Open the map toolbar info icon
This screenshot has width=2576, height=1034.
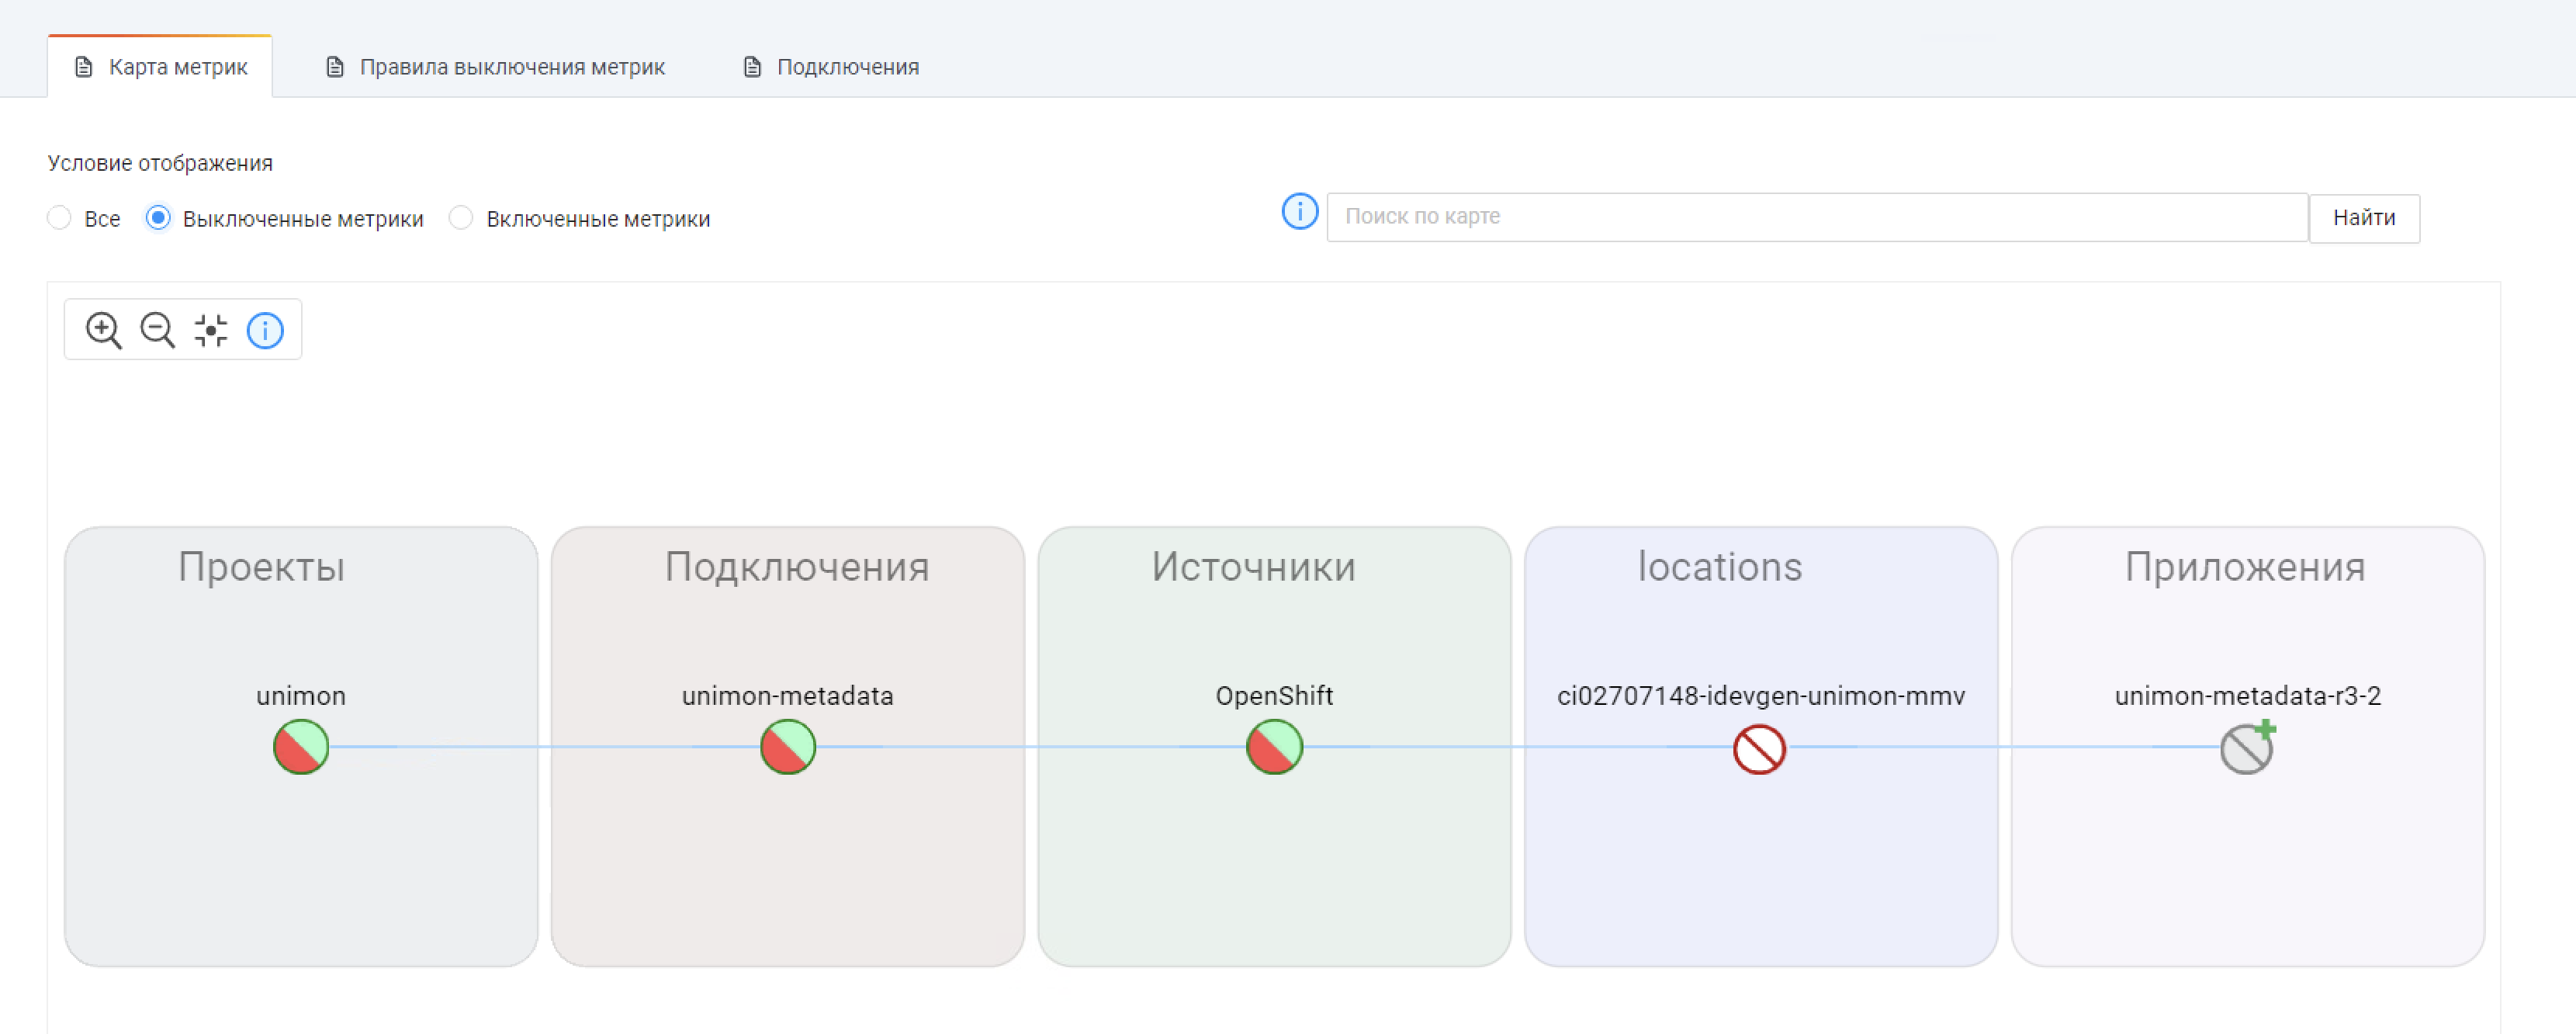pos(265,330)
